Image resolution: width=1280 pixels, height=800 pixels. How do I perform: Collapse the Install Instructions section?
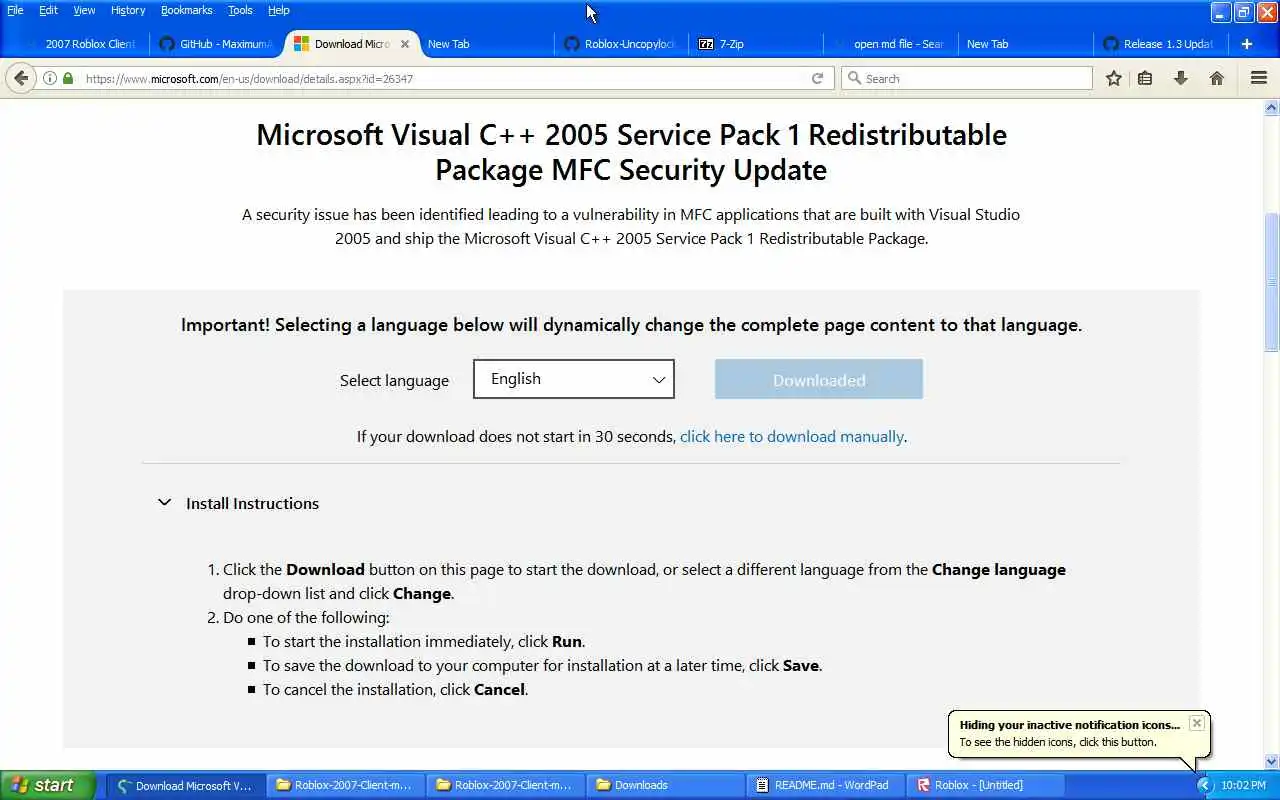pos(165,503)
